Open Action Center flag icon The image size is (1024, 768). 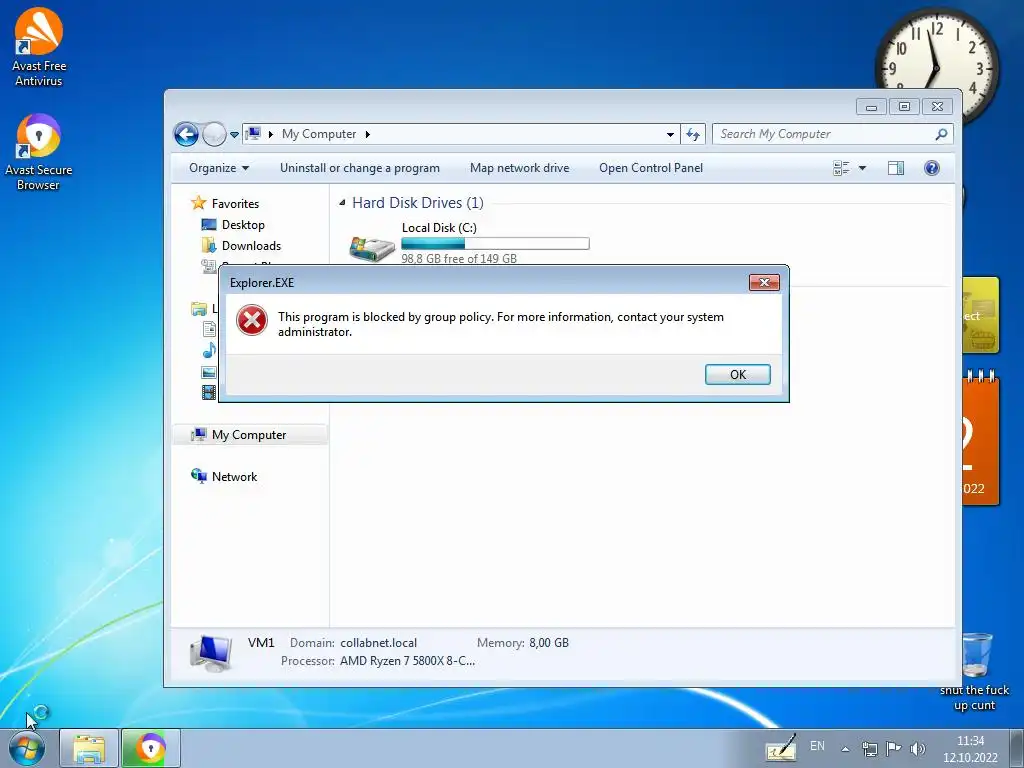[x=893, y=748]
